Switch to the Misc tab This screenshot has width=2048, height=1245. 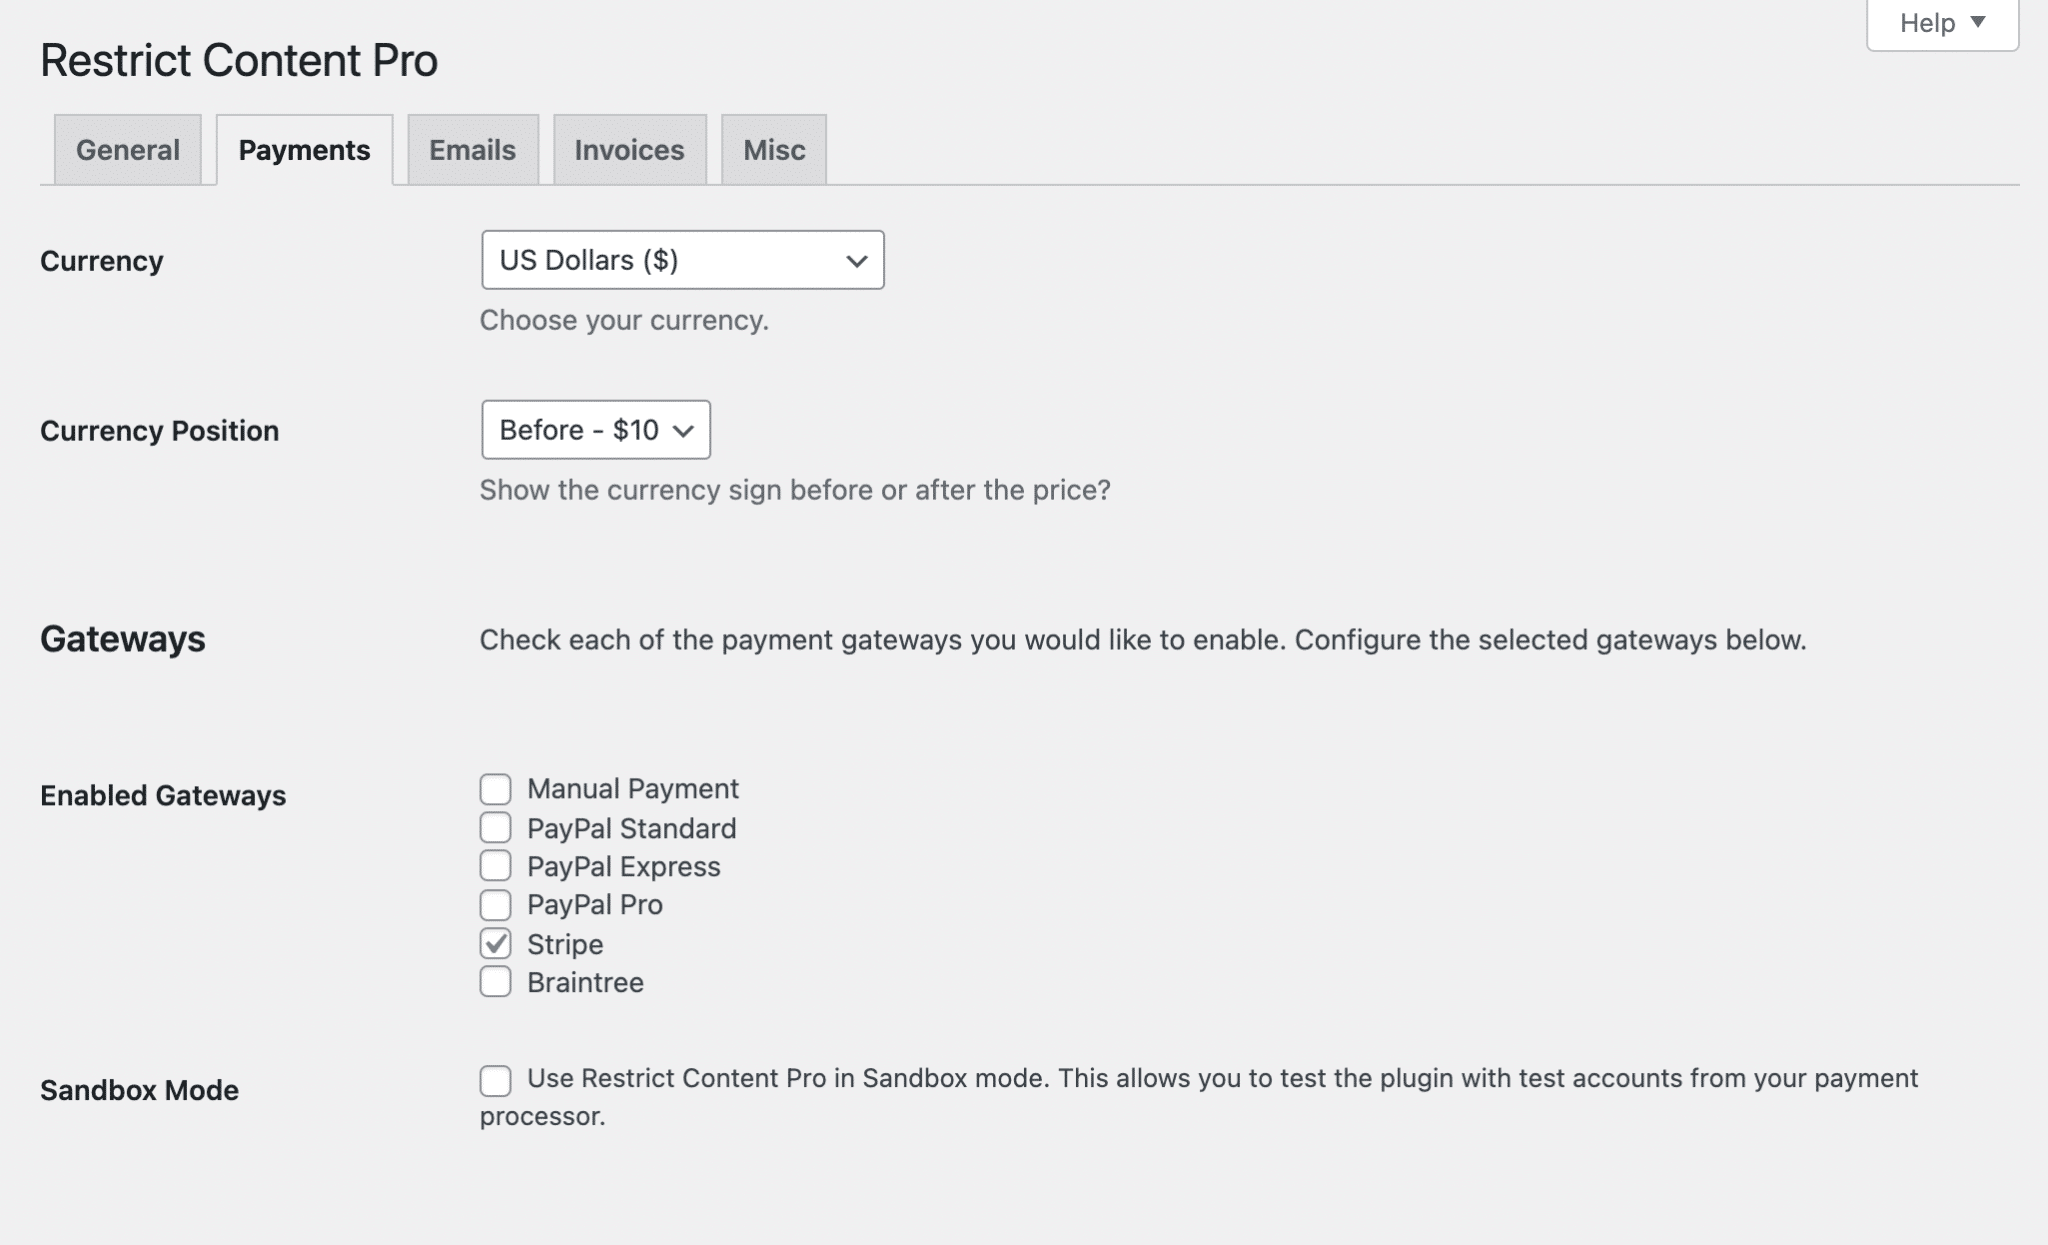[x=772, y=149]
